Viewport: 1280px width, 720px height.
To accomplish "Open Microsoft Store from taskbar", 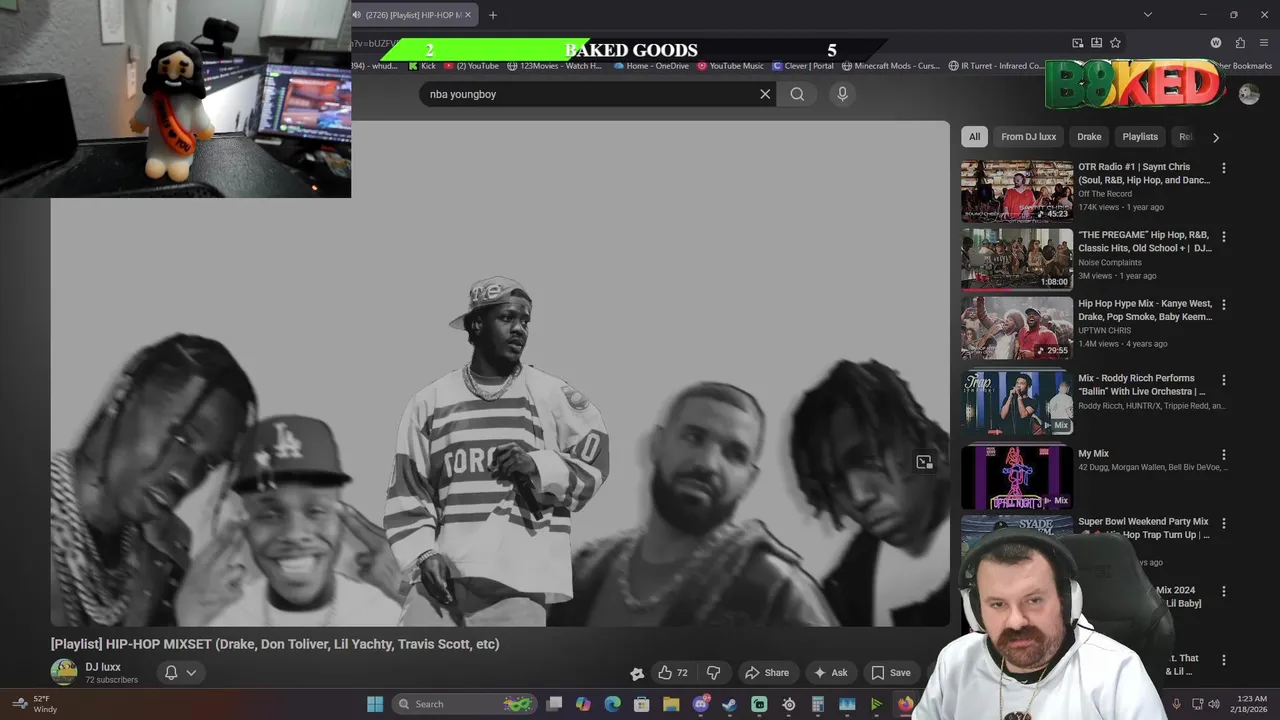I will point(642,704).
